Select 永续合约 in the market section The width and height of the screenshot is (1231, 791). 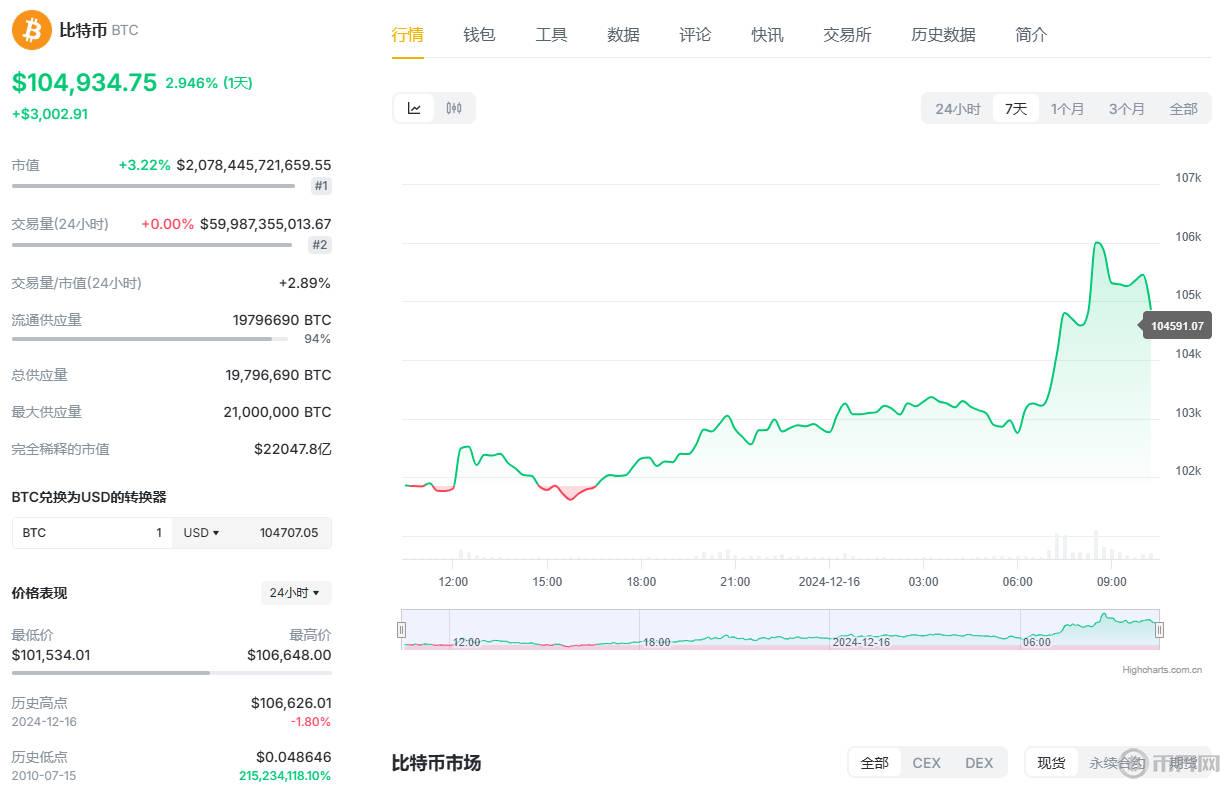1115,762
